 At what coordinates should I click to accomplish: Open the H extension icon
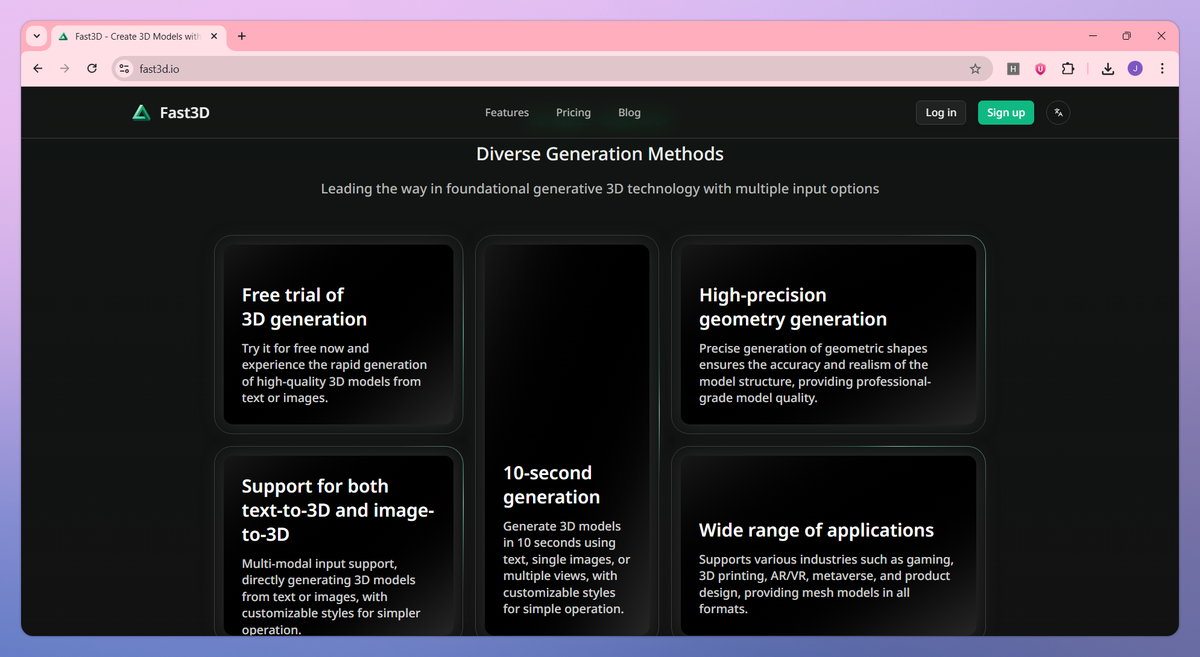[x=1013, y=69]
